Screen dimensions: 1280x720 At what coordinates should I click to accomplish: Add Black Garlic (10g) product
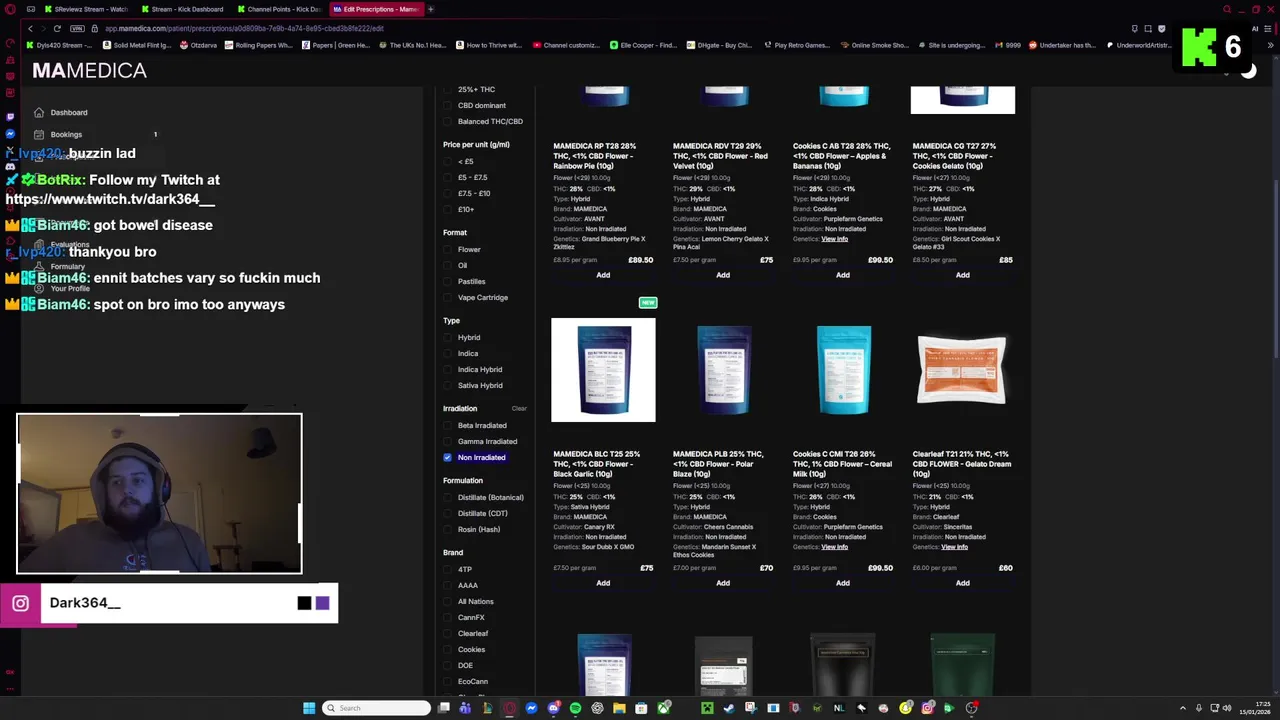tap(603, 583)
